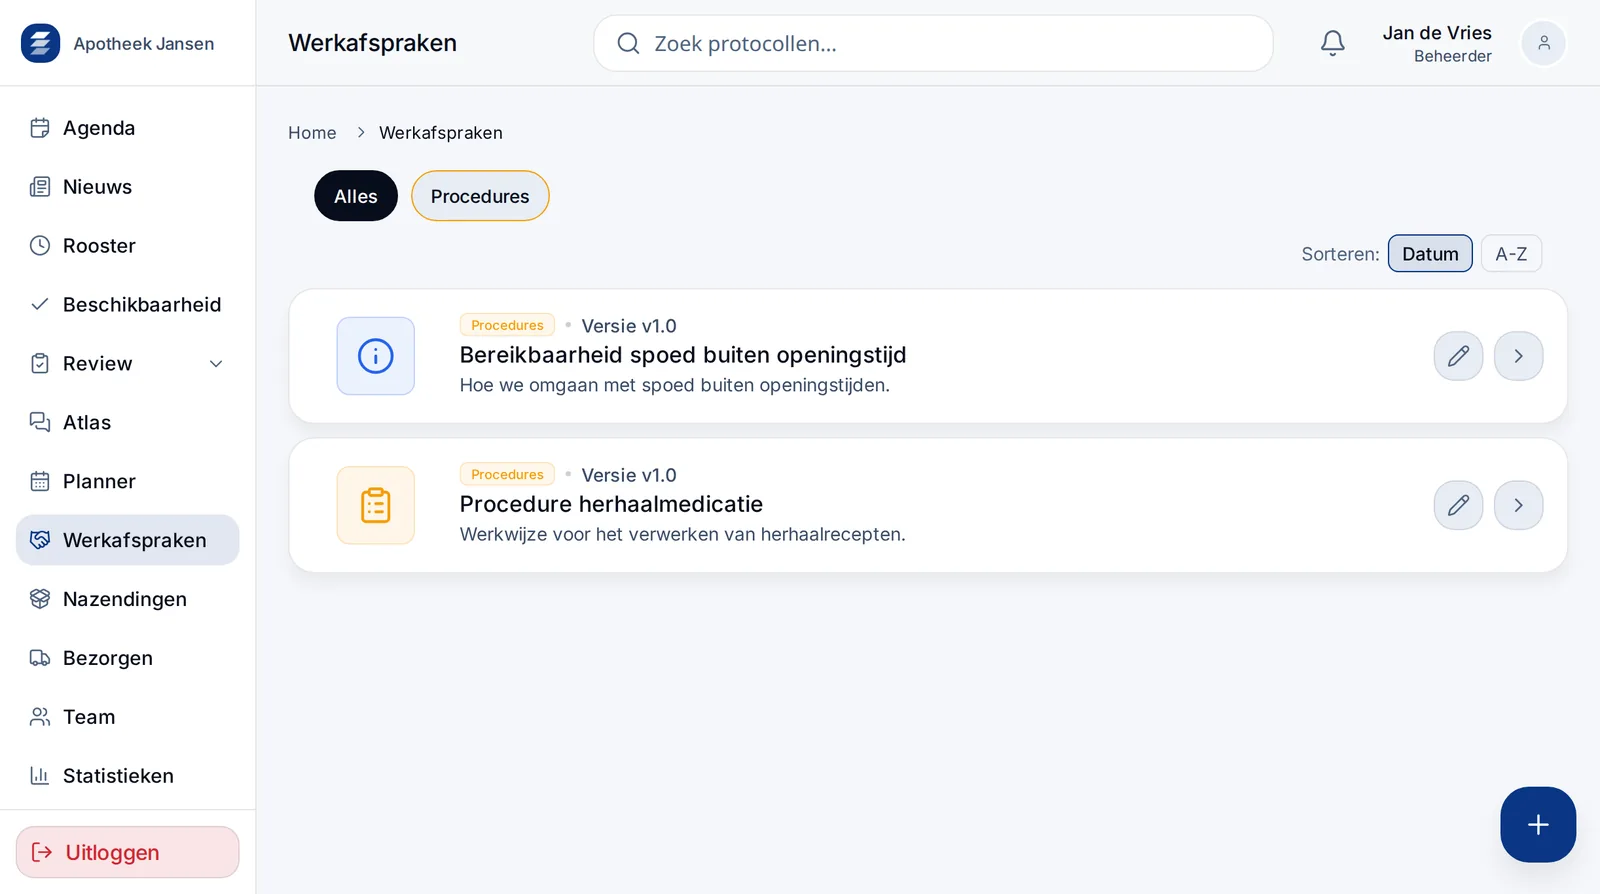
Task: Open Beschikbaarheid in sidebar
Action: 127,305
